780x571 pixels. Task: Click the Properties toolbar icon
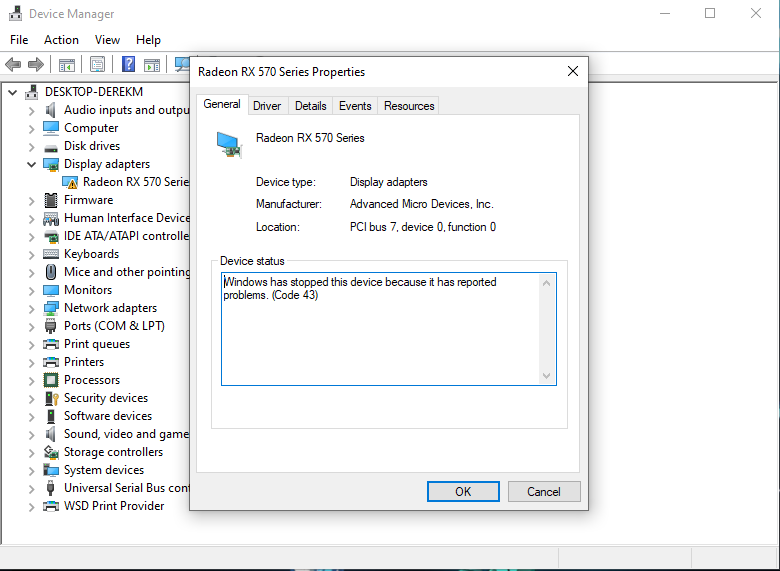click(x=98, y=64)
